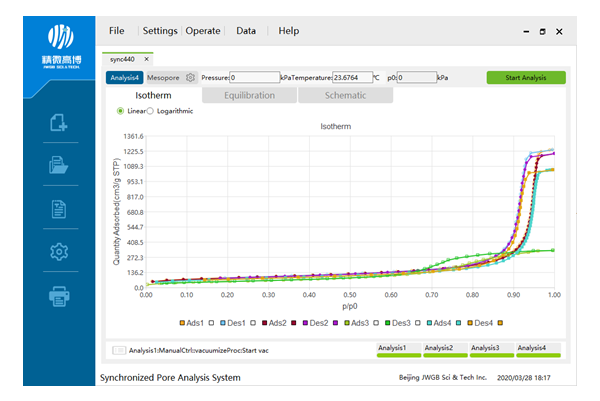Image resolution: width=600 pixels, height=401 pixels.
Task: Click the new file icon in sidebar
Action: click(x=60, y=124)
